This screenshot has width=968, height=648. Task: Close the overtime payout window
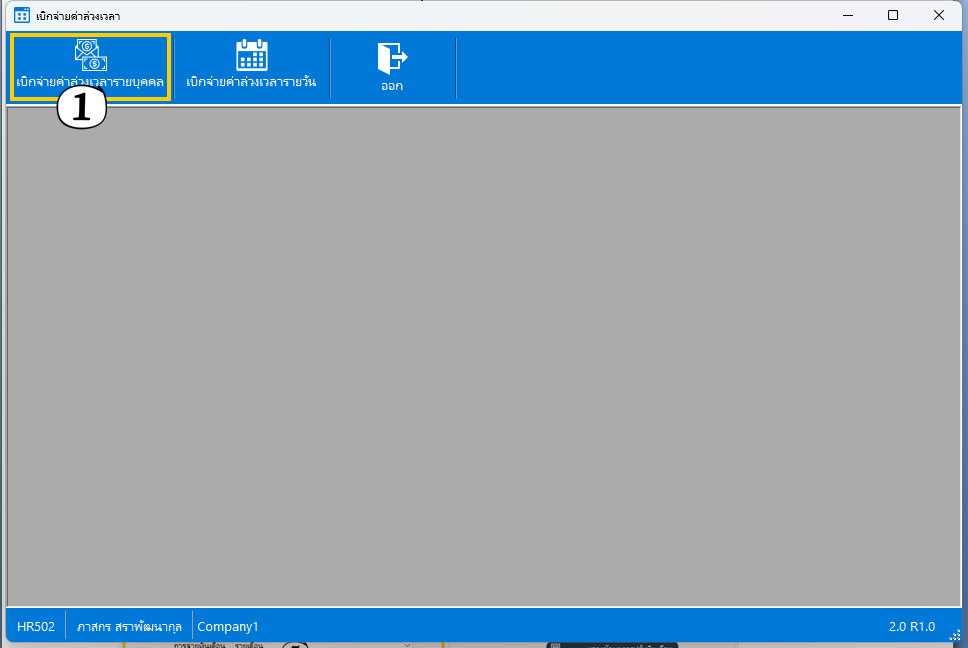(939, 15)
